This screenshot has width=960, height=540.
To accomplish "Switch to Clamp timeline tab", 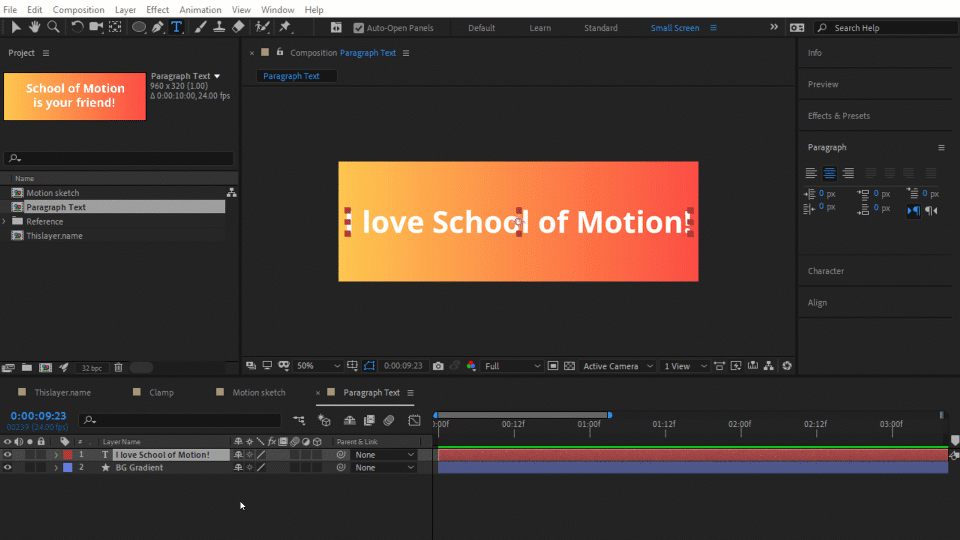I will [162, 392].
